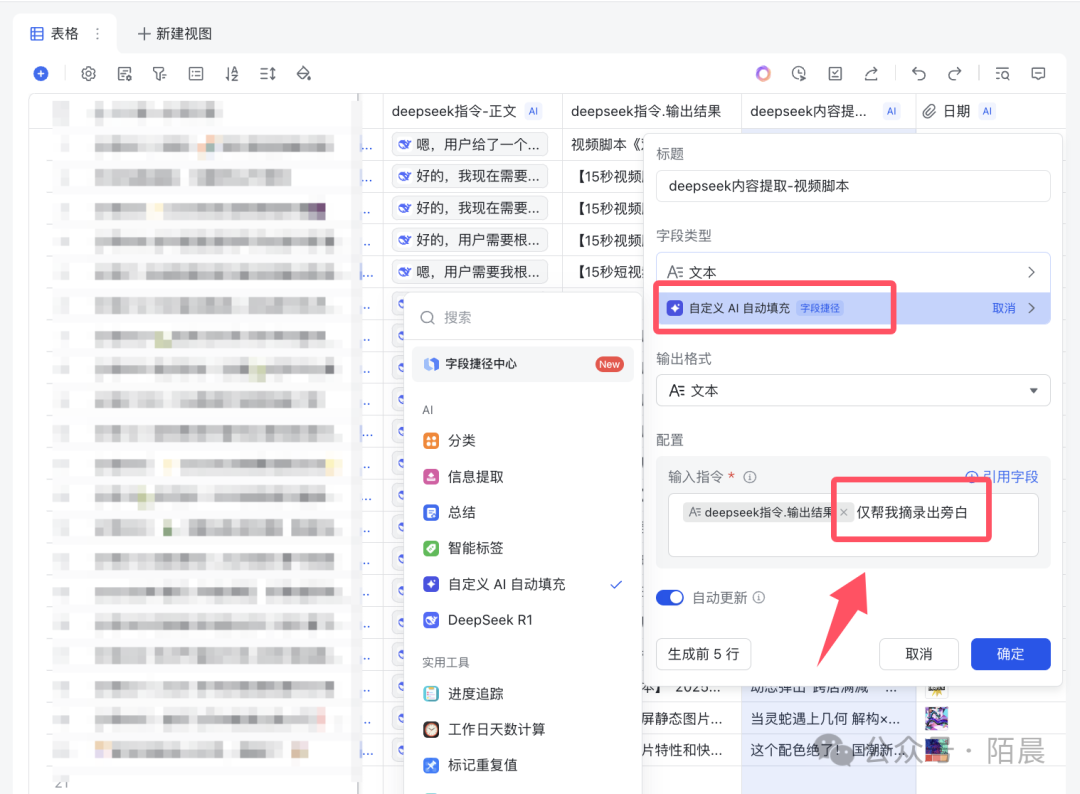Open the cell 好的，用户需要根...
Screen dimensions: 1080x794
point(470,240)
